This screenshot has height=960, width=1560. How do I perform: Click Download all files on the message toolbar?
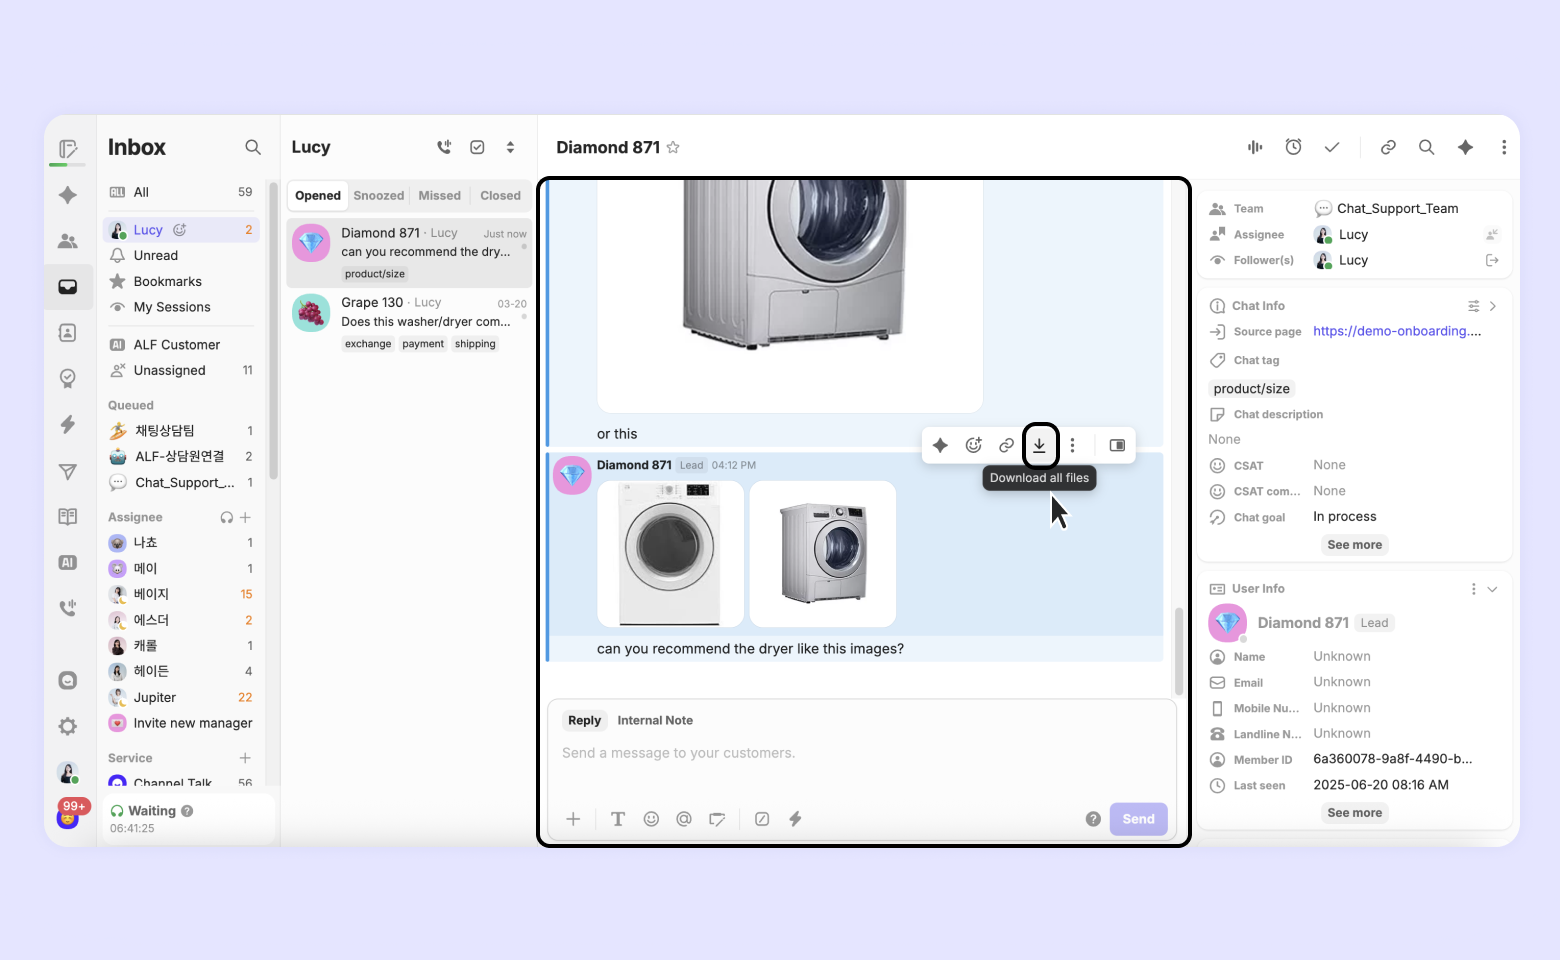pyautogui.click(x=1040, y=445)
